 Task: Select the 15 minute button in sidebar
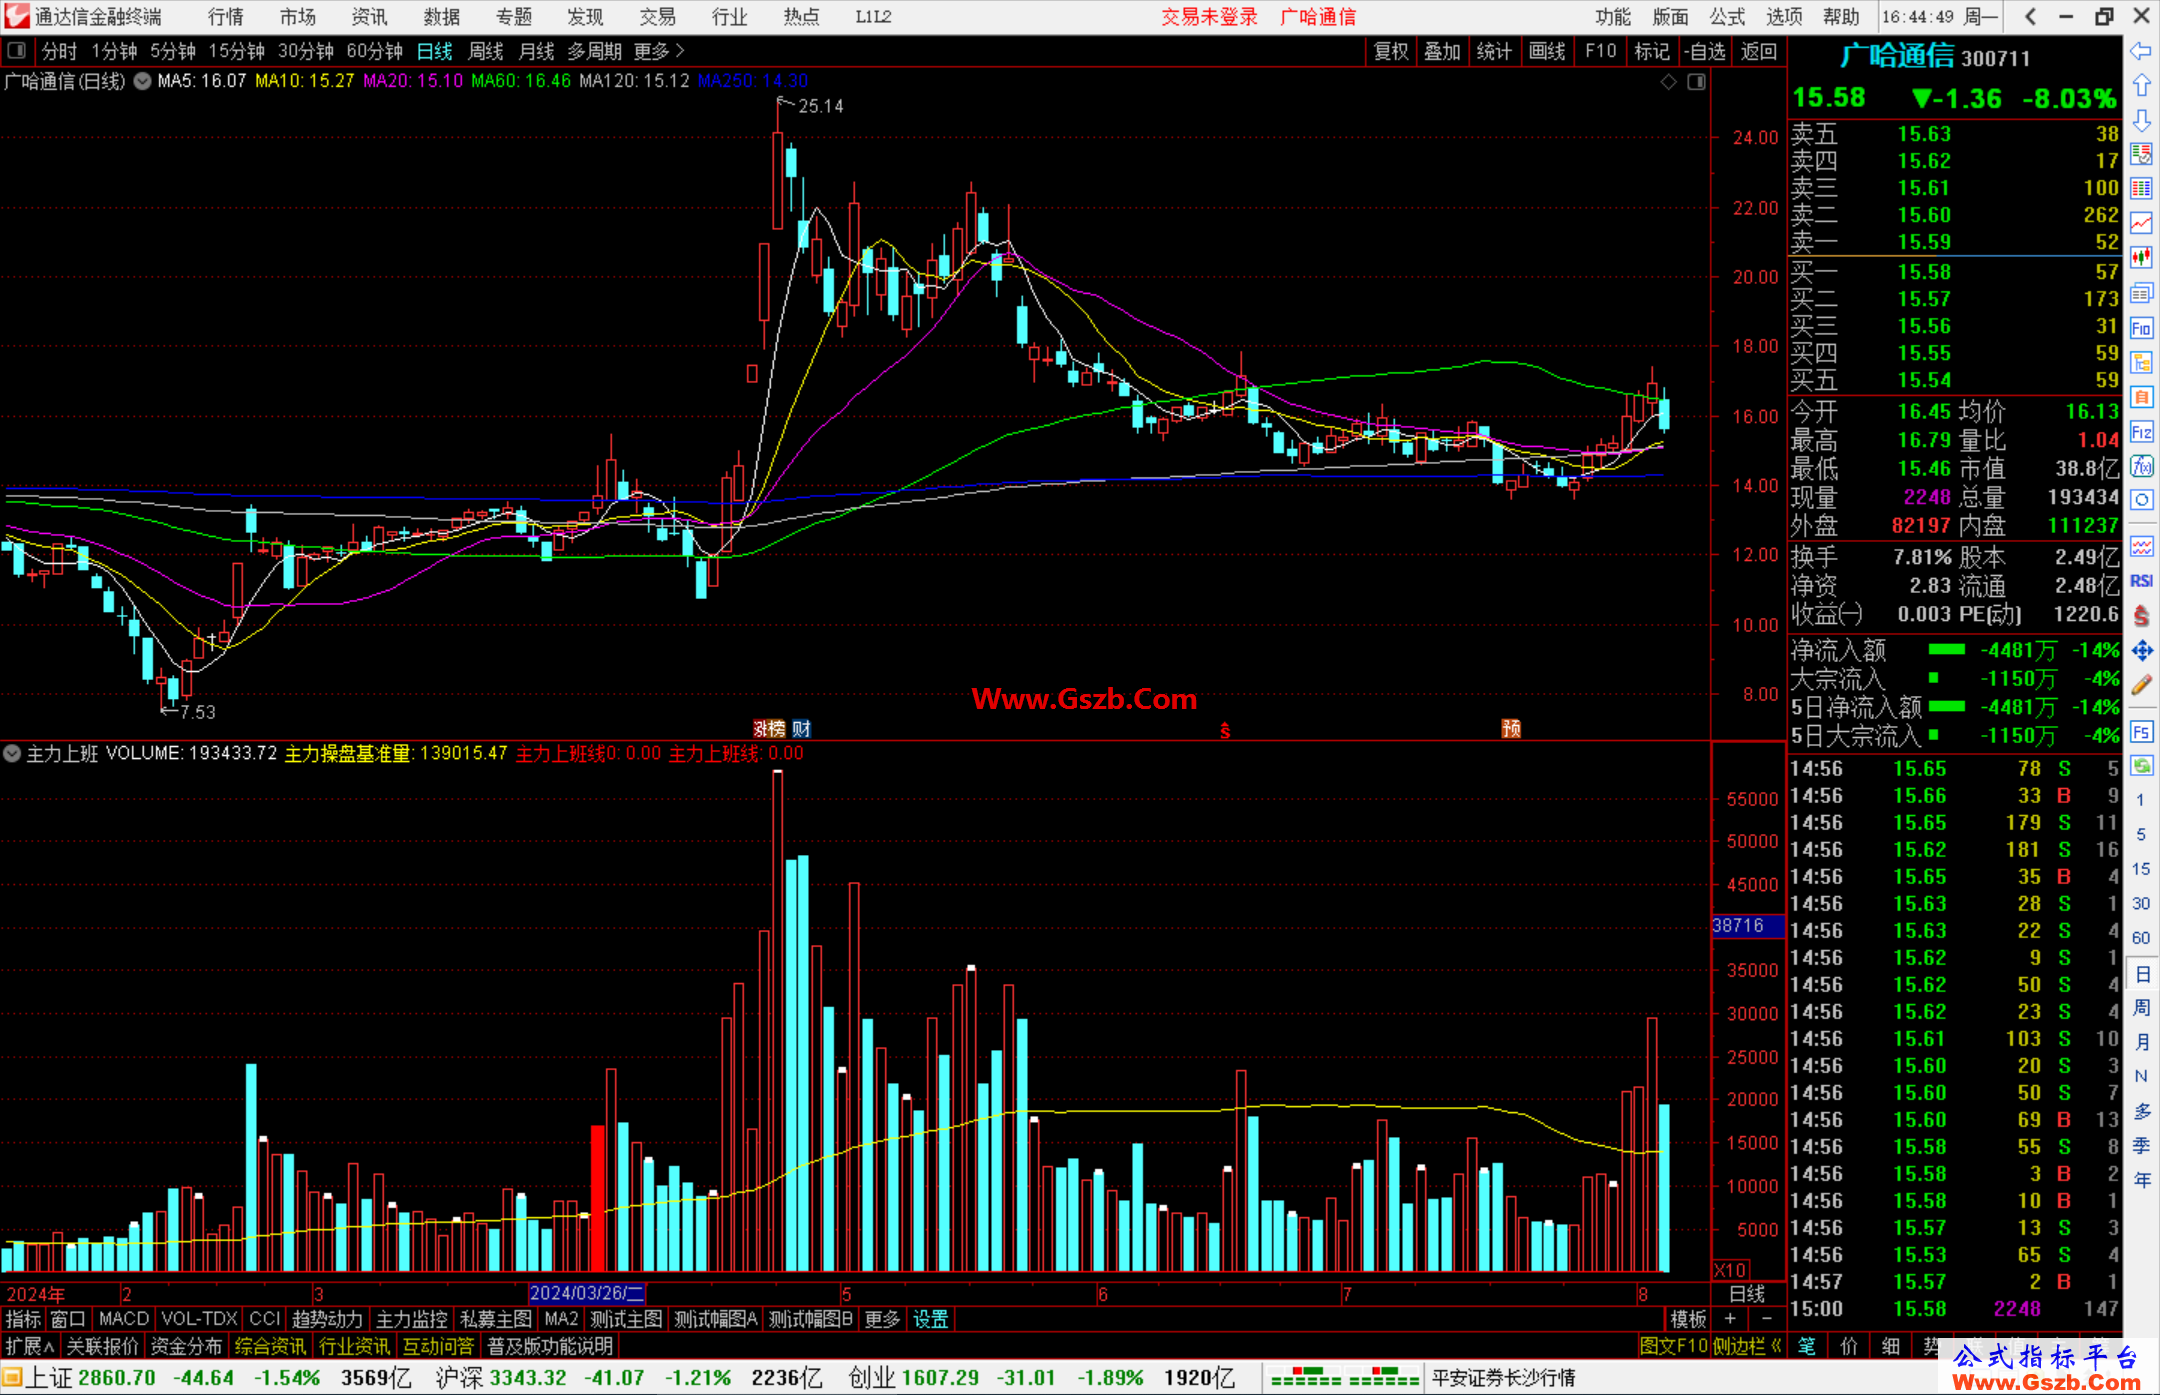point(2141,869)
